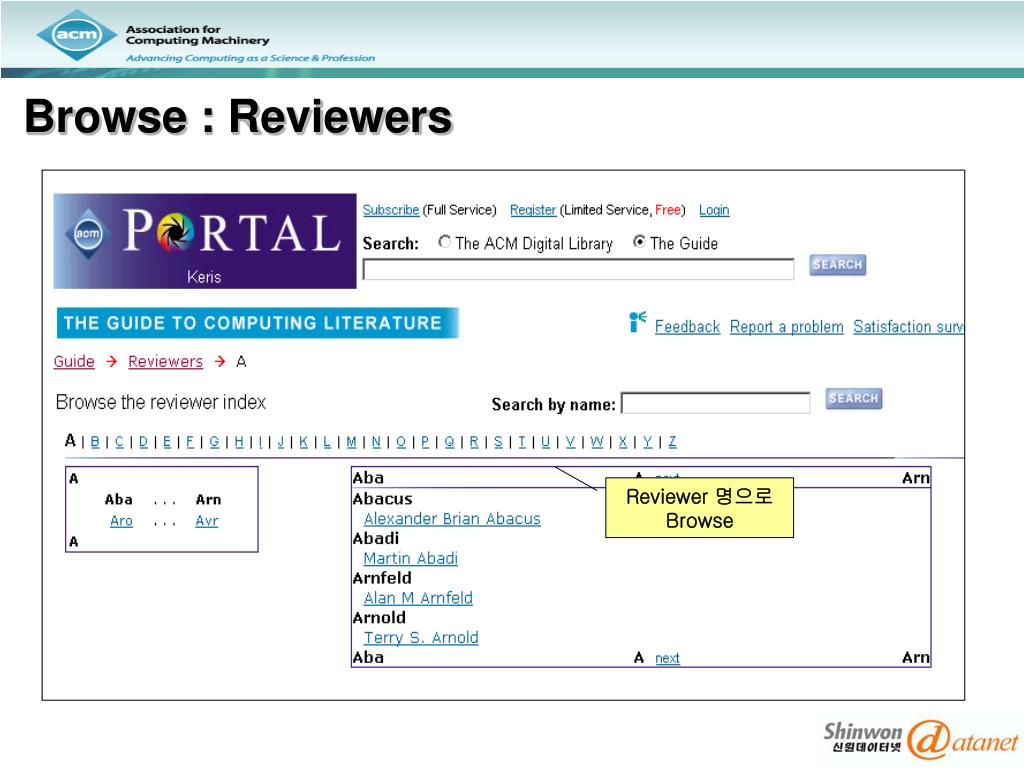This screenshot has height=768, width=1024.
Task: Open Report a problem link
Action: point(786,327)
